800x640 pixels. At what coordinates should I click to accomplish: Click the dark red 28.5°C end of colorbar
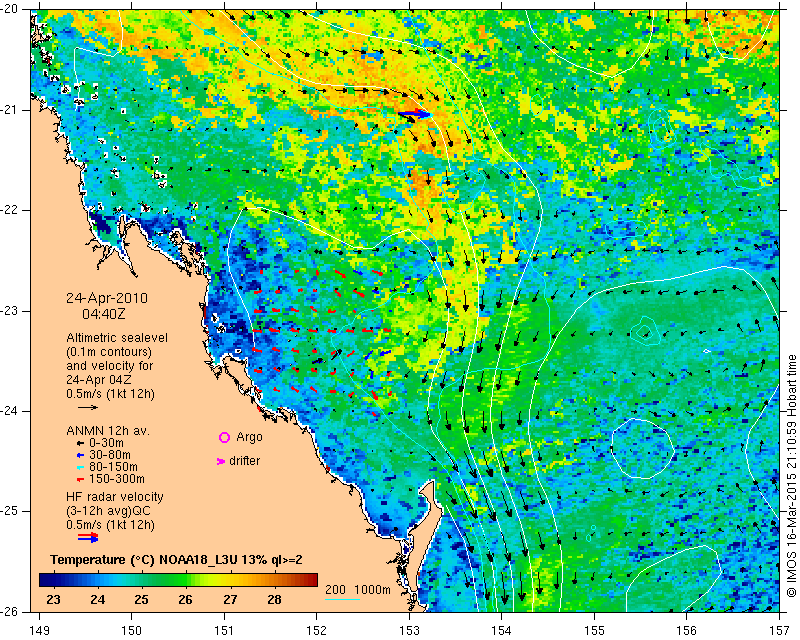[313, 580]
